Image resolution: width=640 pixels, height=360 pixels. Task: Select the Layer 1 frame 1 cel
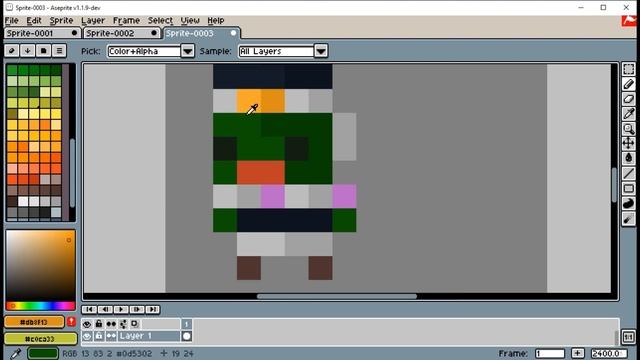tap(187, 336)
